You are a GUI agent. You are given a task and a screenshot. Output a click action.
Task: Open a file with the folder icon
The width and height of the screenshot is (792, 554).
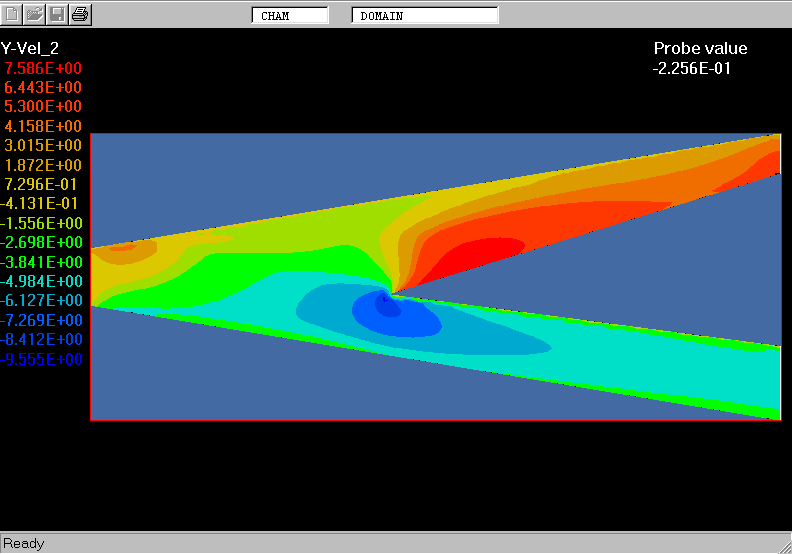(35, 14)
